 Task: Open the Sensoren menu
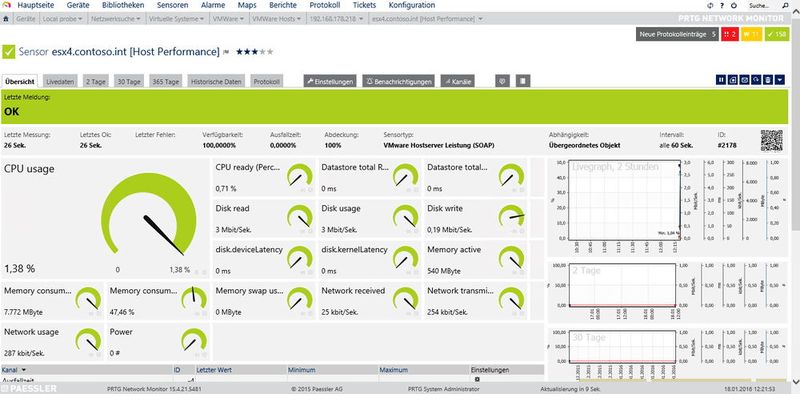pyautogui.click(x=172, y=6)
